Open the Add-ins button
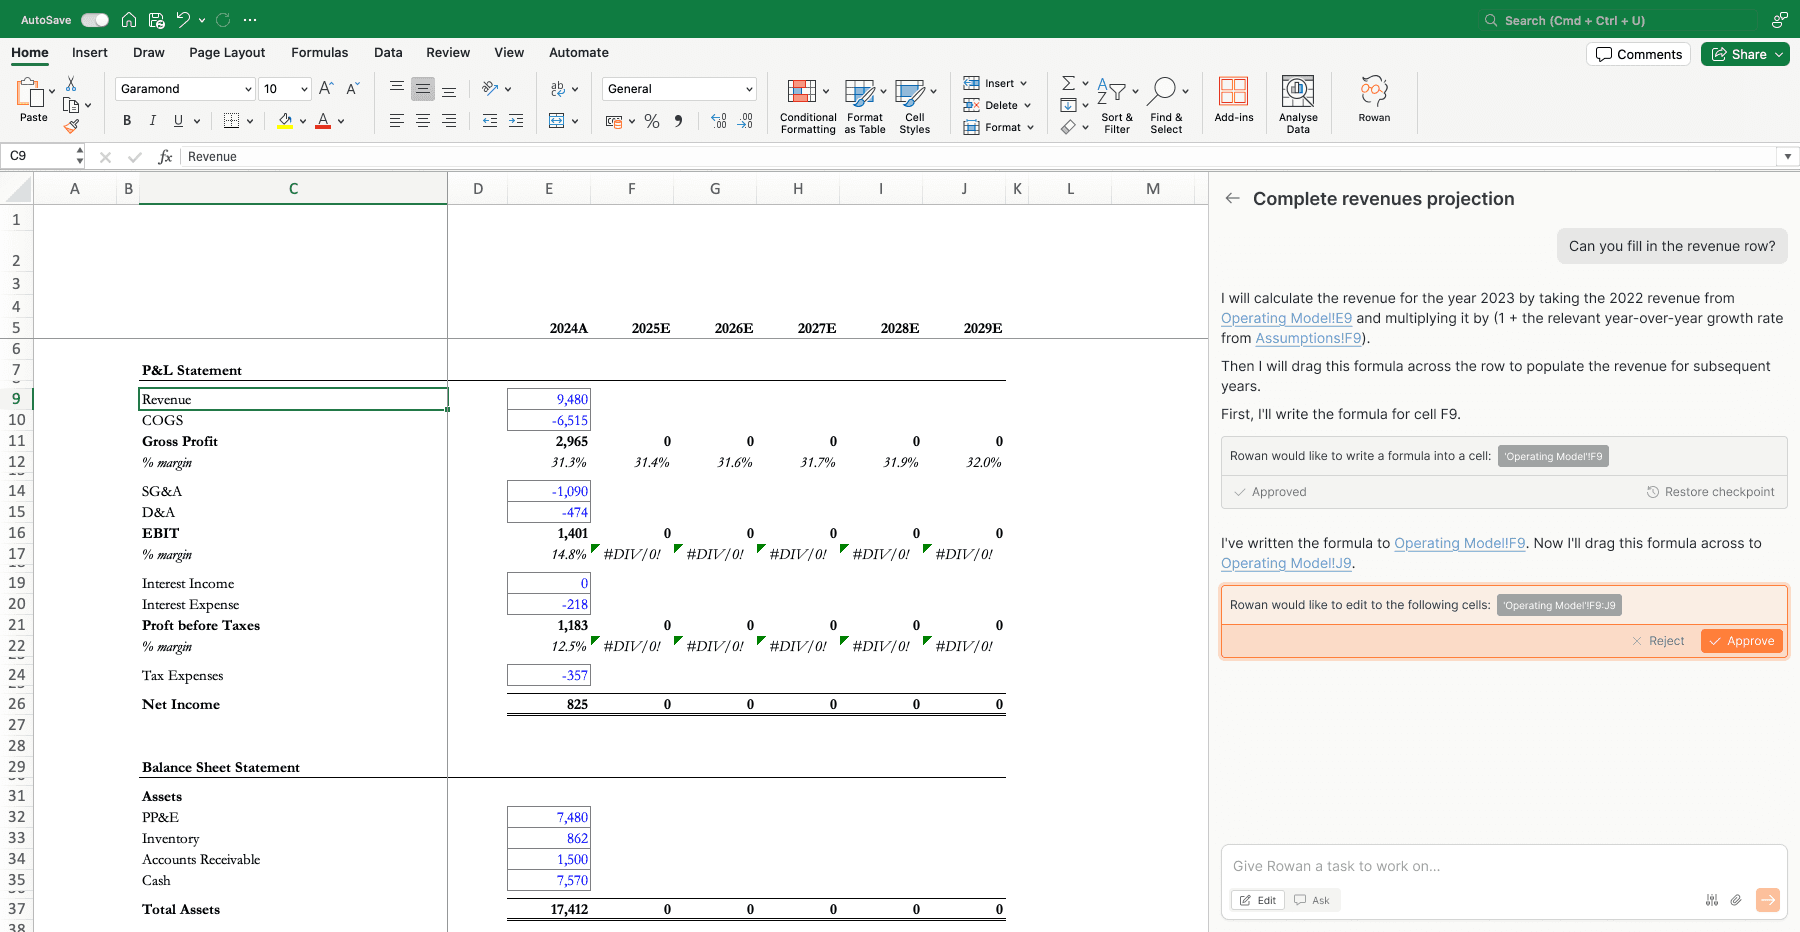The height and width of the screenshot is (932, 1800). pyautogui.click(x=1234, y=100)
